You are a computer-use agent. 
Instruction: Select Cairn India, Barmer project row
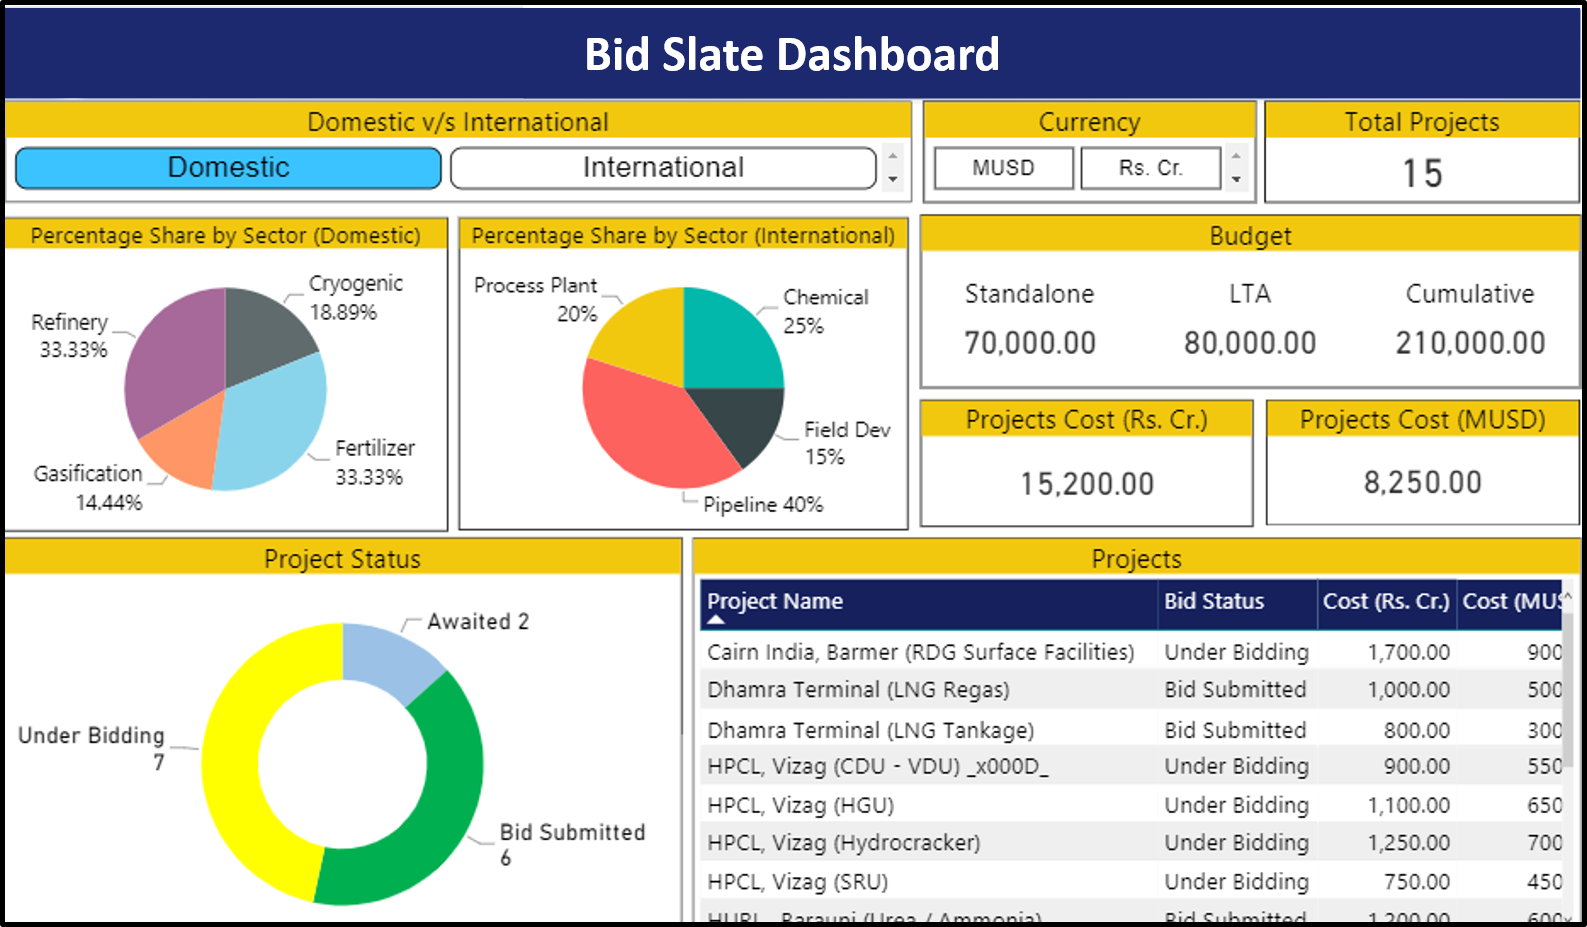pyautogui.click(x=920, y=652)
